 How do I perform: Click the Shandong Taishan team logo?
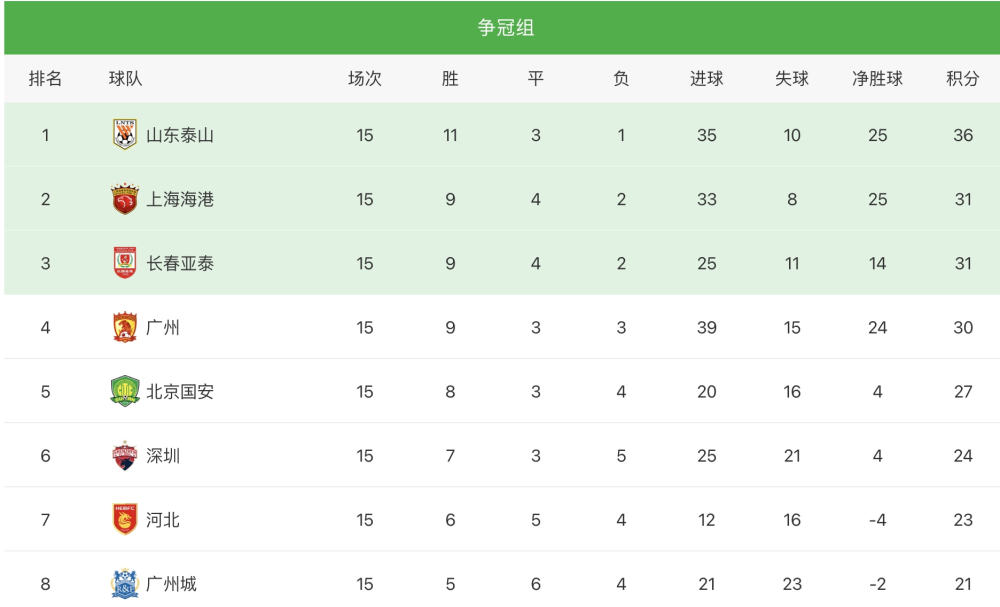pyautogui.click(x=124, y=135)
